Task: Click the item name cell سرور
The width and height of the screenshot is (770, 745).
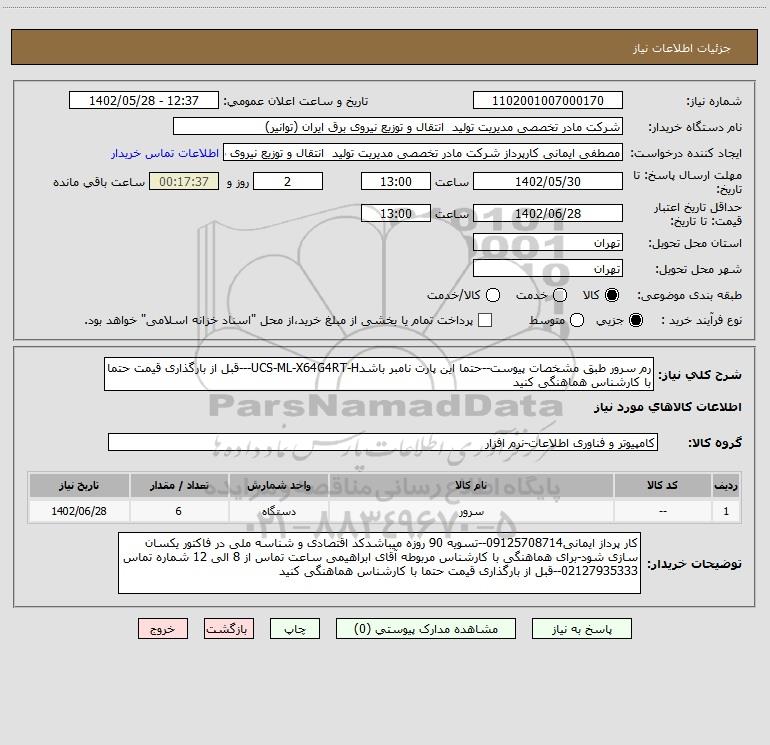Action: coord(470,511)
